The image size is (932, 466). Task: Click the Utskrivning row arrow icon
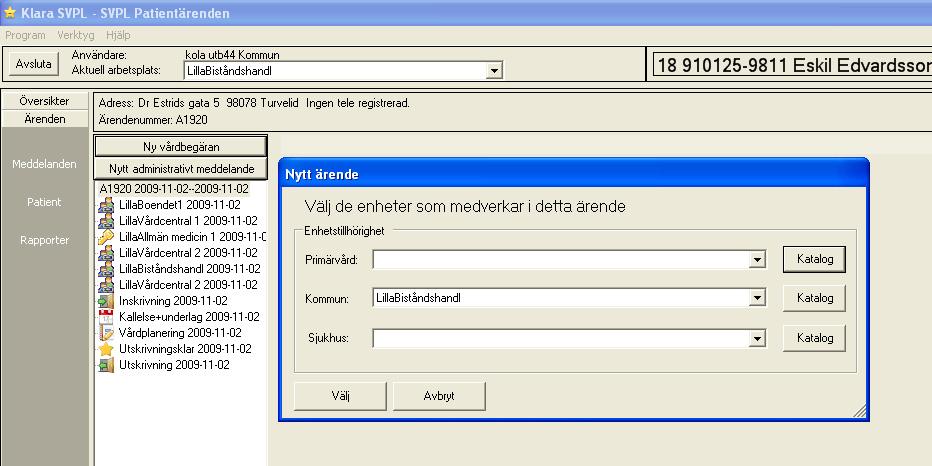106,366
